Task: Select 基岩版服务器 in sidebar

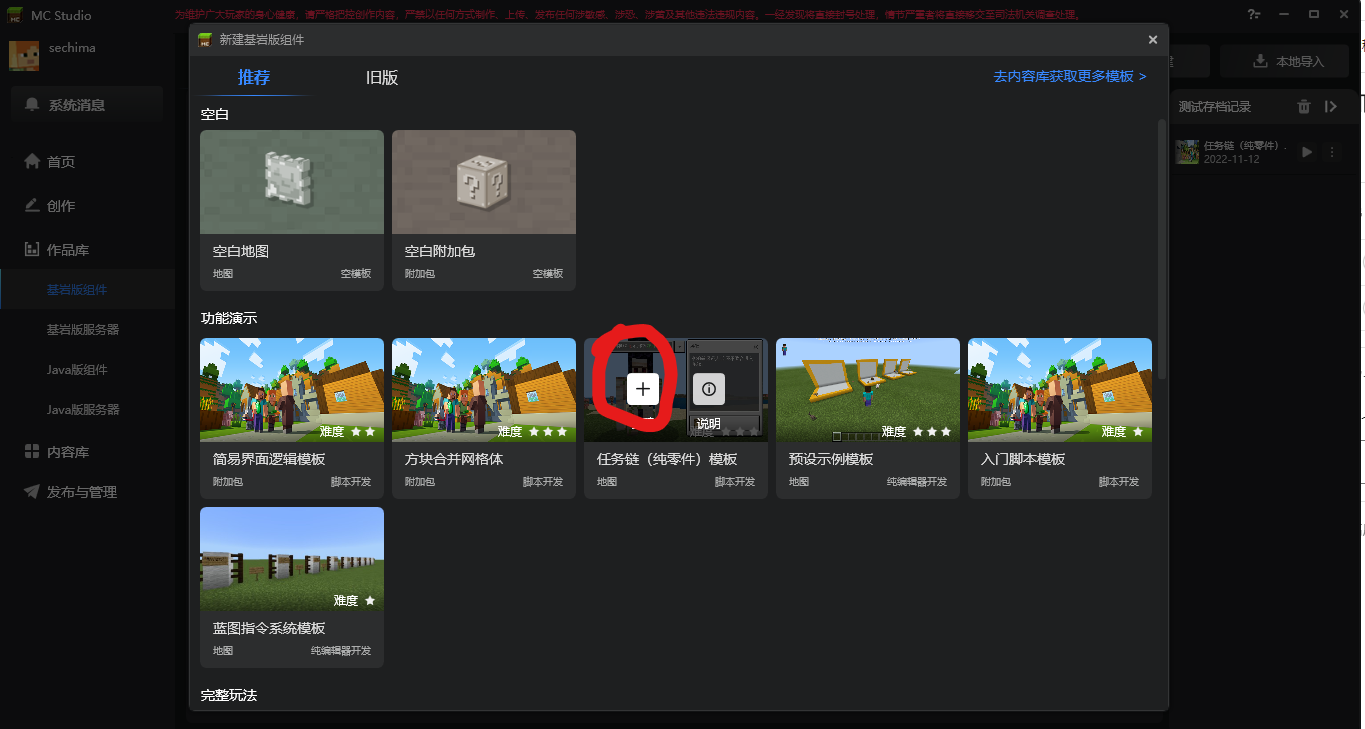Action: [x=83, y=330]
